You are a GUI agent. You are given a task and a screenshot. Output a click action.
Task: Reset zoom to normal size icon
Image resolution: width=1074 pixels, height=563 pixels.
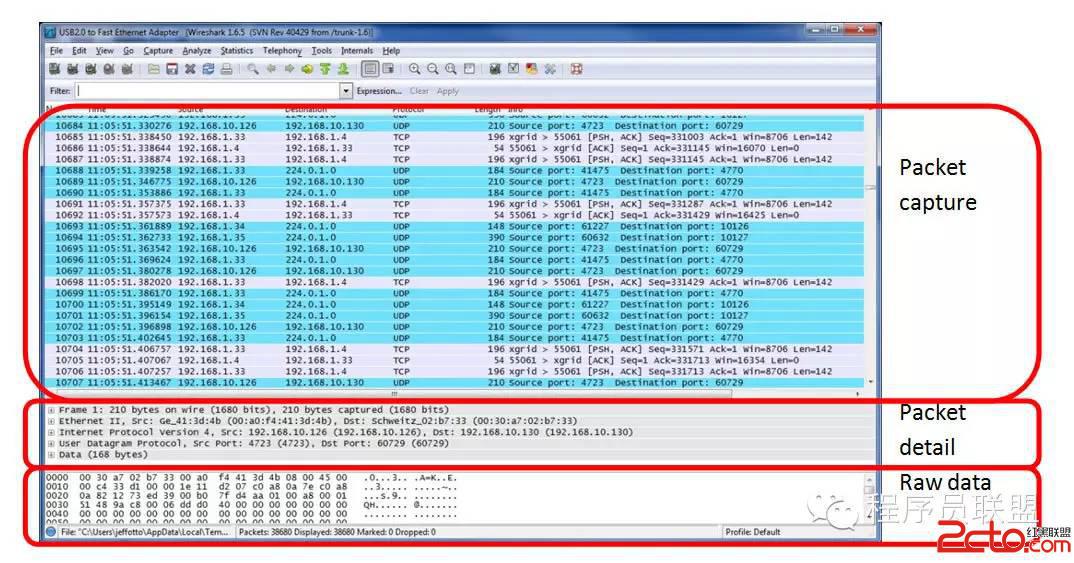point(451,69)
